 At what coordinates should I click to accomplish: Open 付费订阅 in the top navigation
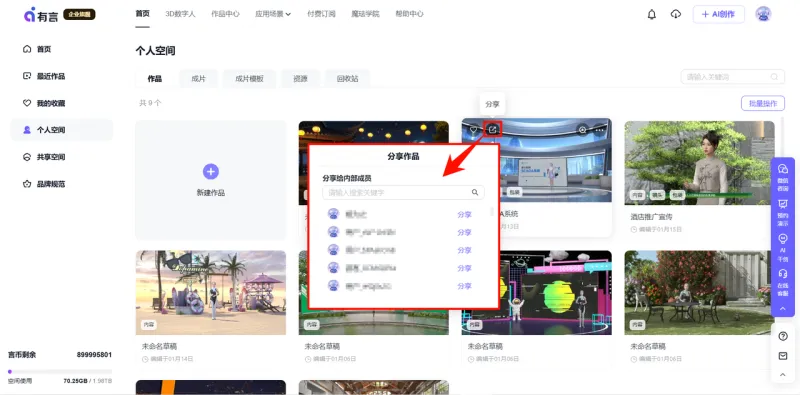coord(321,14)
